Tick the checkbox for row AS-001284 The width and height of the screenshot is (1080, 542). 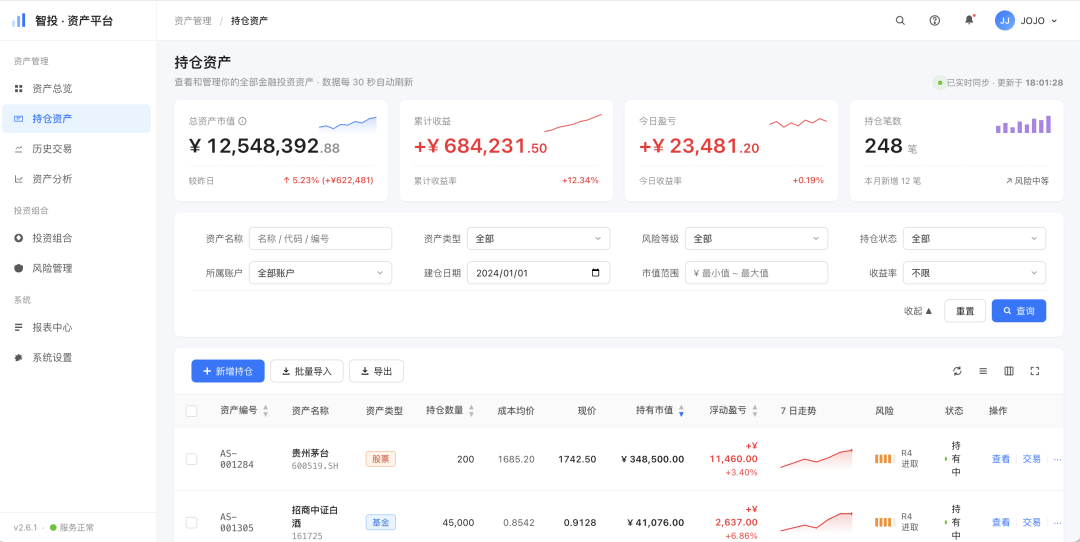[x=191, y=459]
